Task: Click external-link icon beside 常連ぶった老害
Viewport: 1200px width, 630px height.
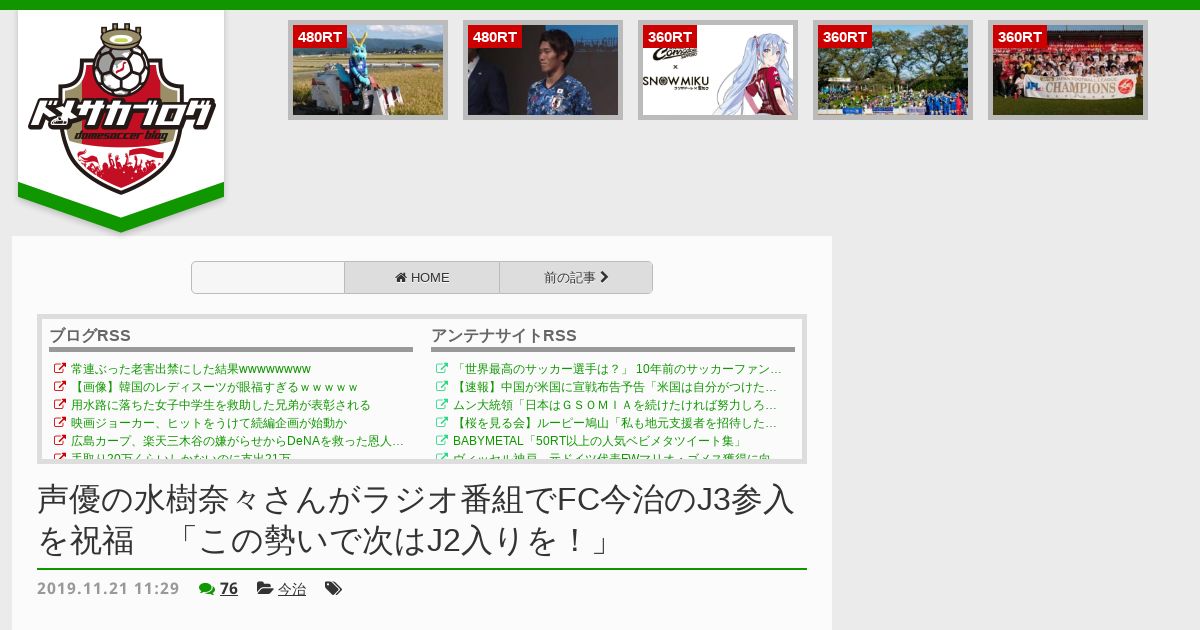Action: pos(60,369)
